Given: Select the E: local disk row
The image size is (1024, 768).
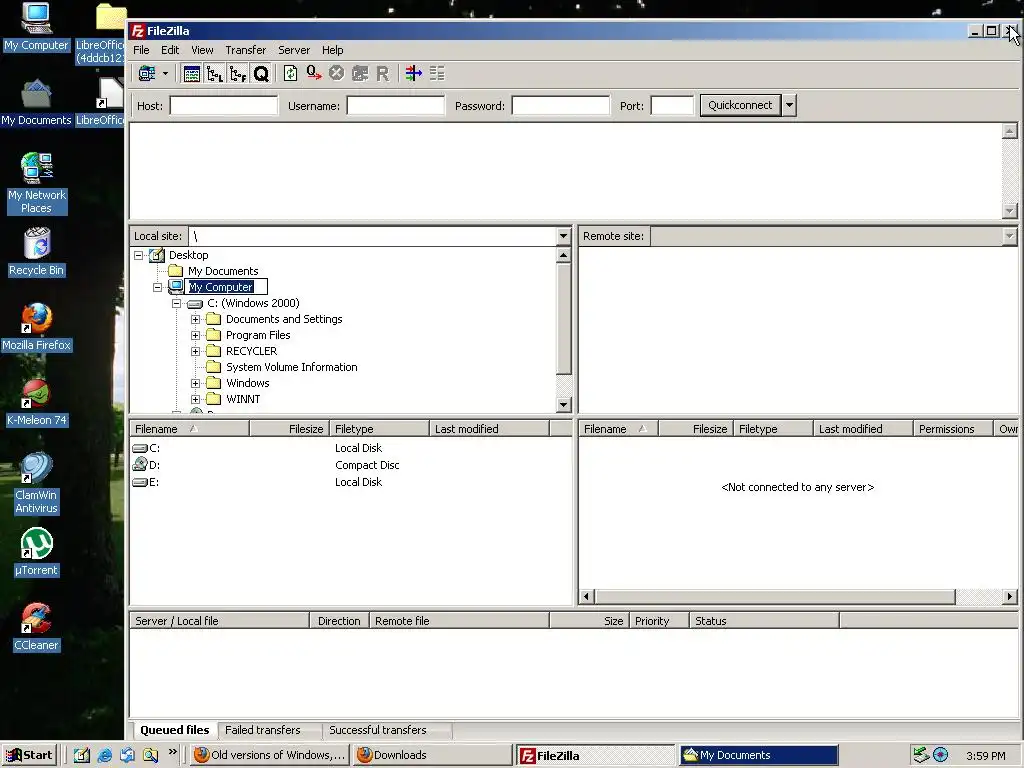Looking at the screenshot, I should [x=351, y=482].
